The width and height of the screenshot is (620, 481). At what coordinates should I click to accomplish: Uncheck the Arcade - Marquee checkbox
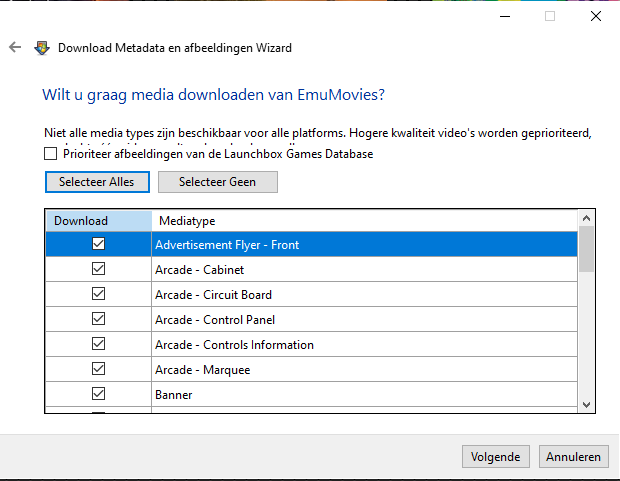[x=99, y=369]
